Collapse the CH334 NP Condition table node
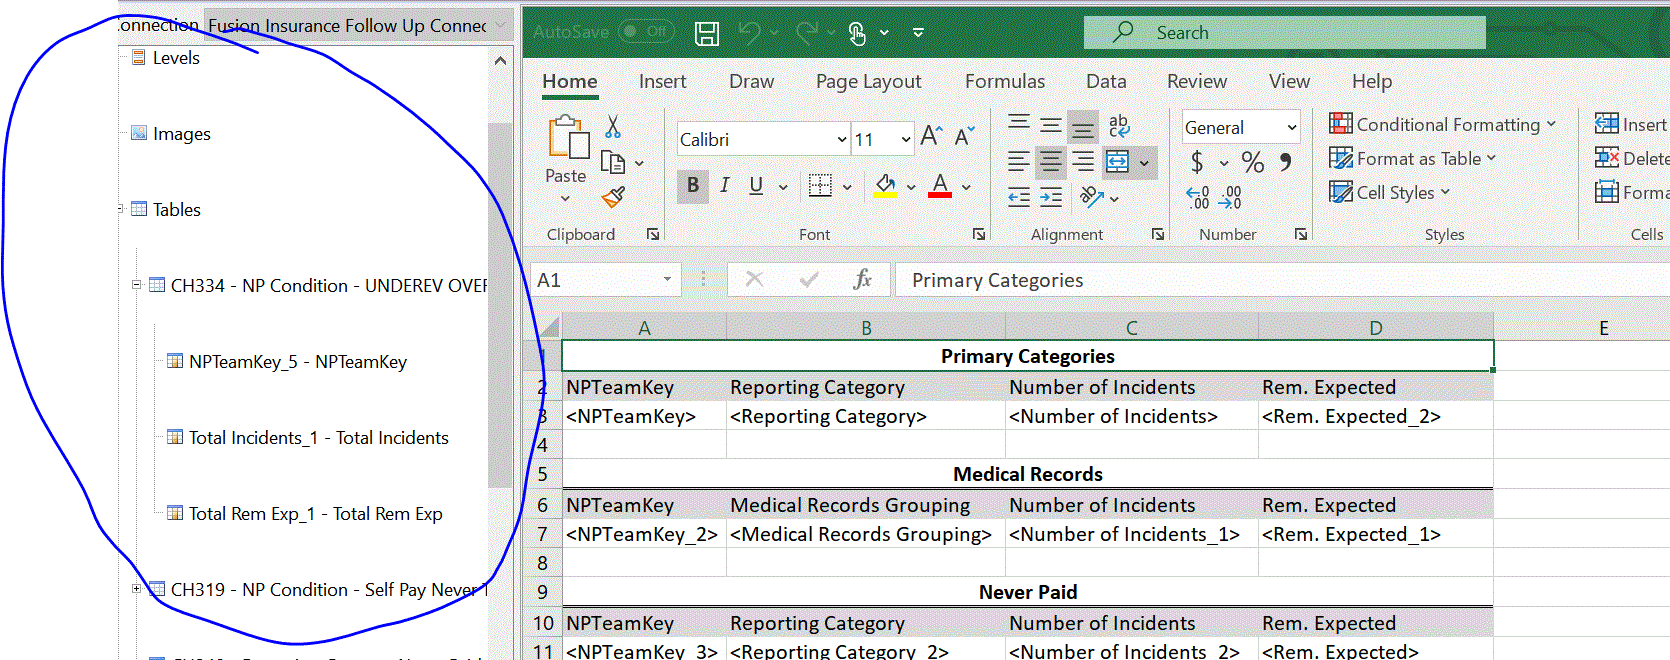This screenshot has height=660, width=1670. 137,285
